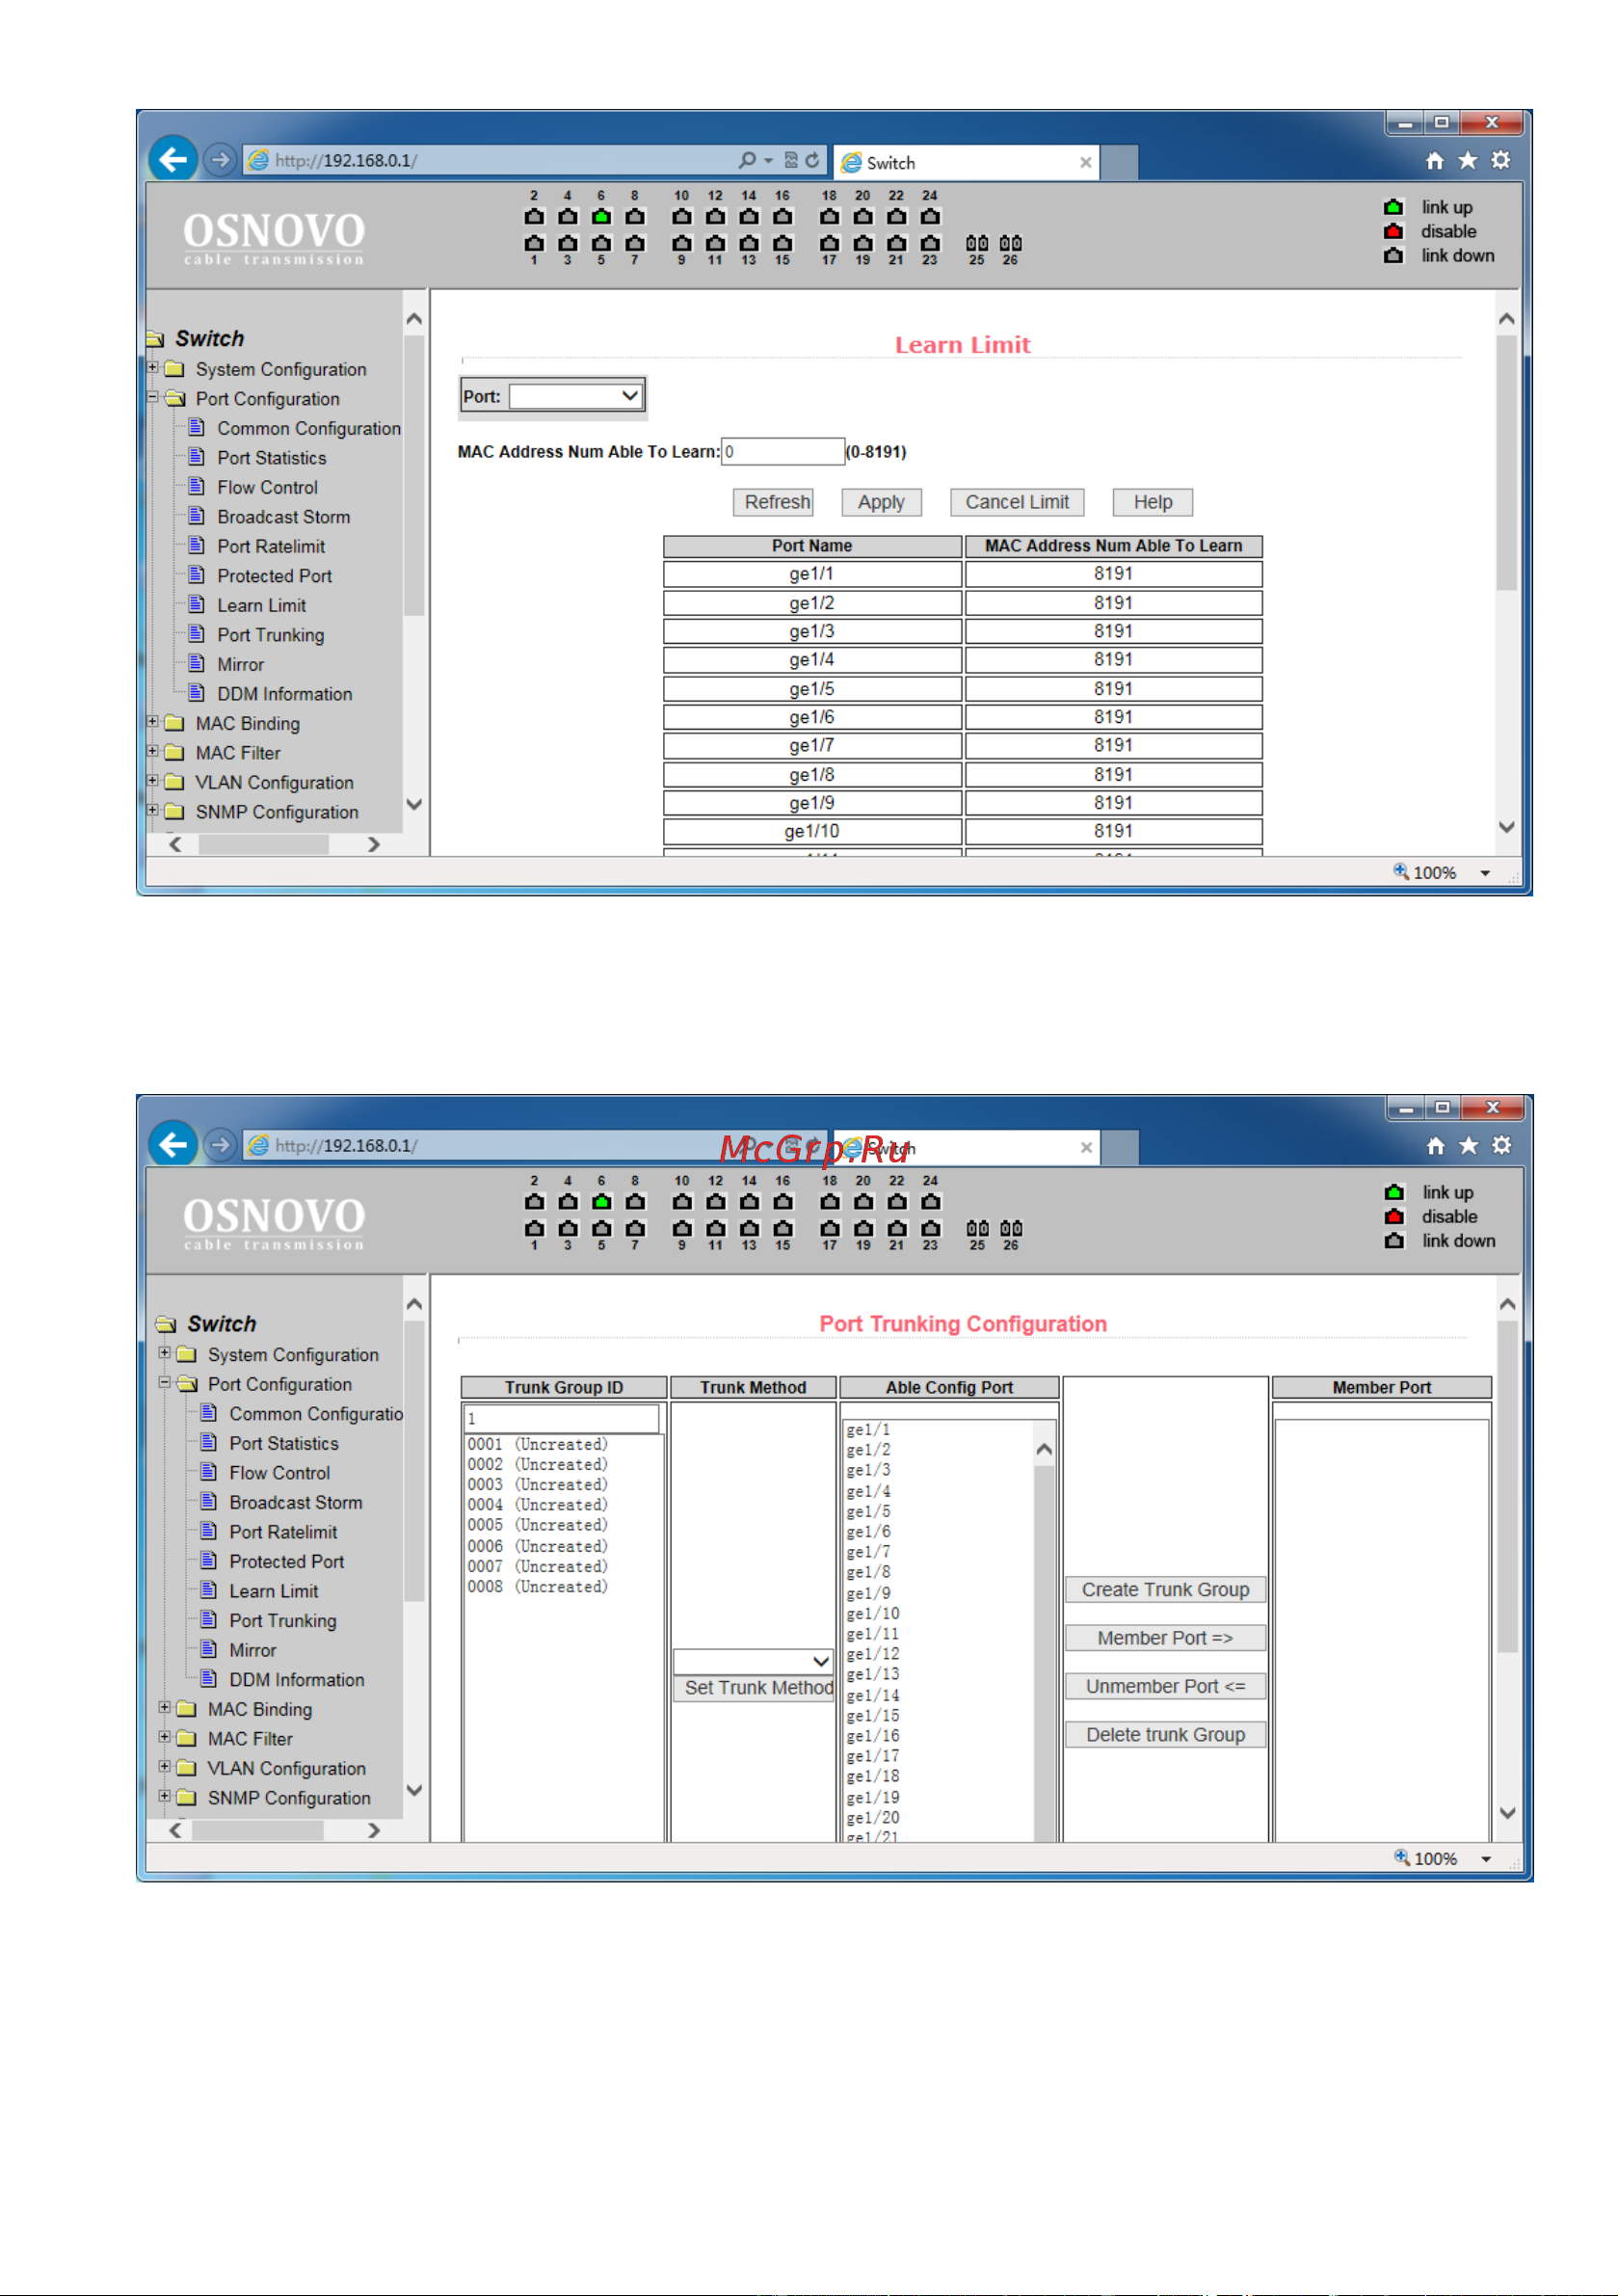
Task: Click the Apply button
Action: pyautogui.click(x=881, y=502)
